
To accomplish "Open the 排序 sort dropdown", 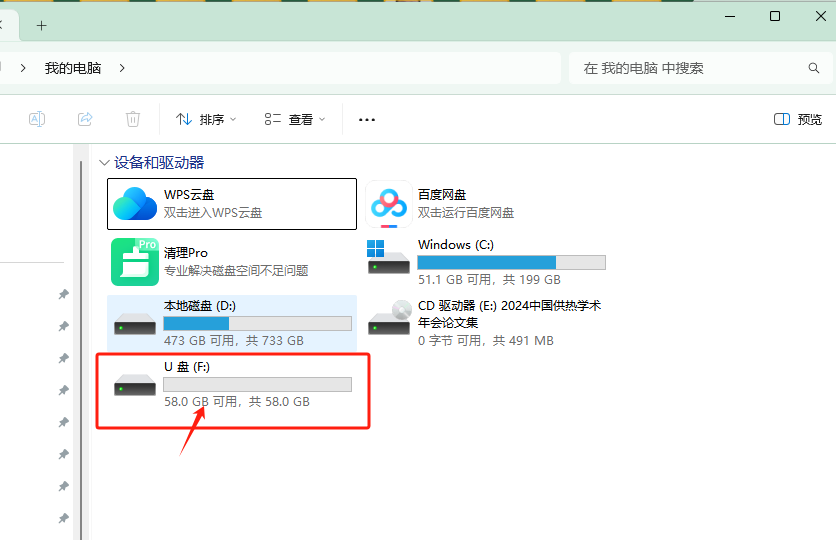I will point(206,119).
